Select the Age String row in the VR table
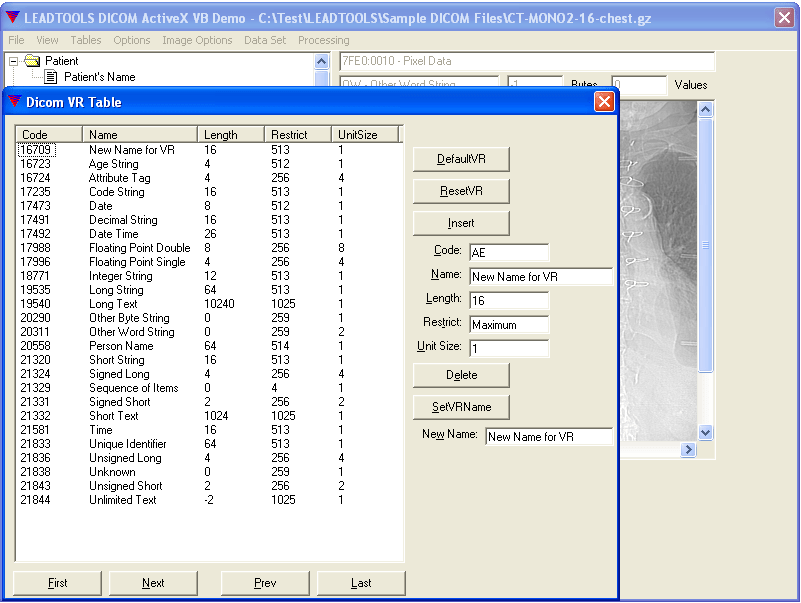This screenshot has width=801, height=603. [150, 163]
